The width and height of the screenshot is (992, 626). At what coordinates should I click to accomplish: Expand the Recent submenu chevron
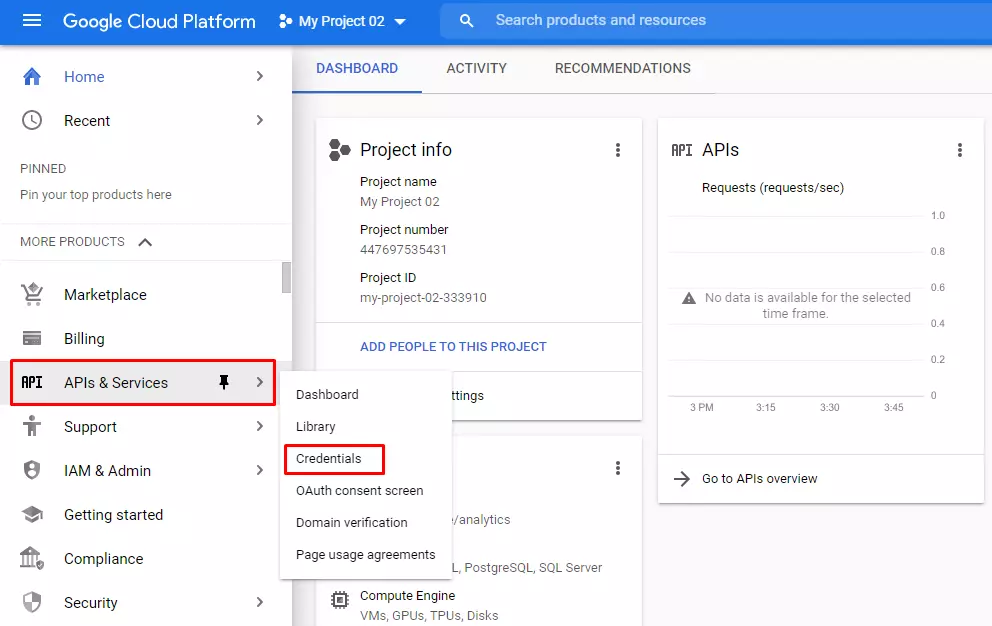pos(259,120)
